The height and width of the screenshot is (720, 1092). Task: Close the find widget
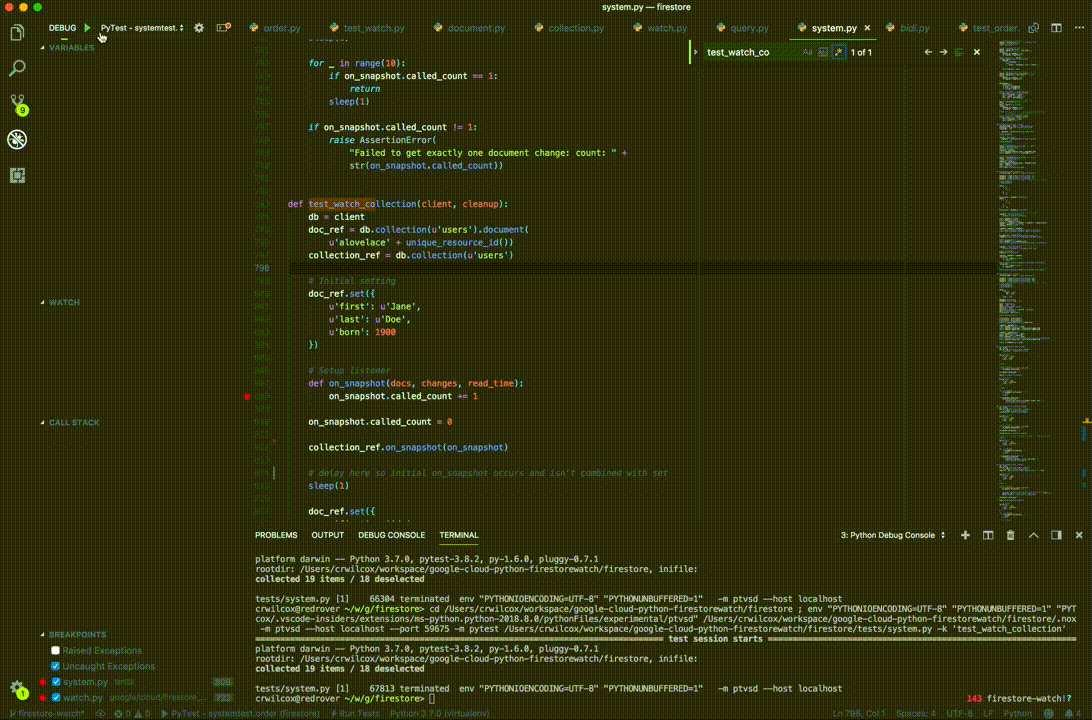point(976,52)
